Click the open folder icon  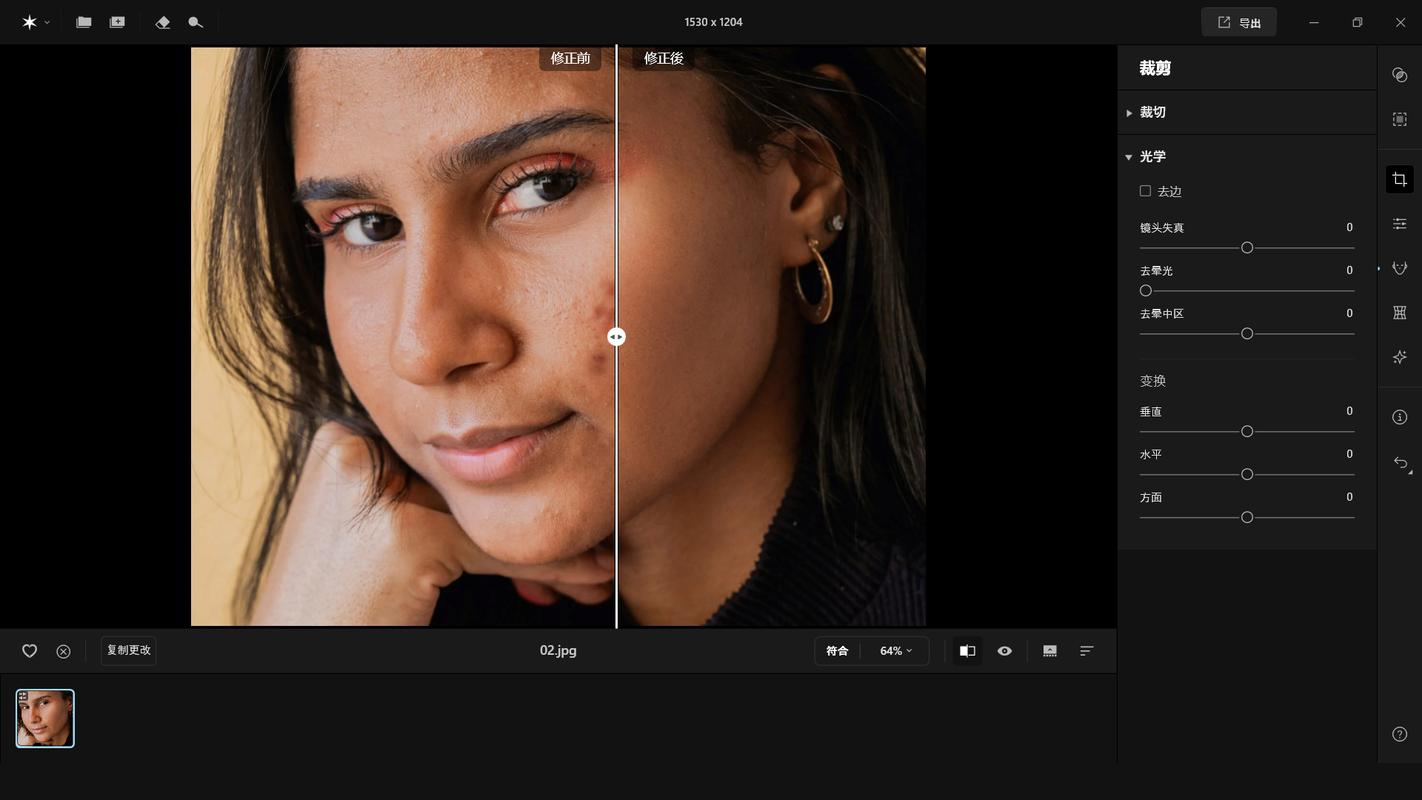84,22
